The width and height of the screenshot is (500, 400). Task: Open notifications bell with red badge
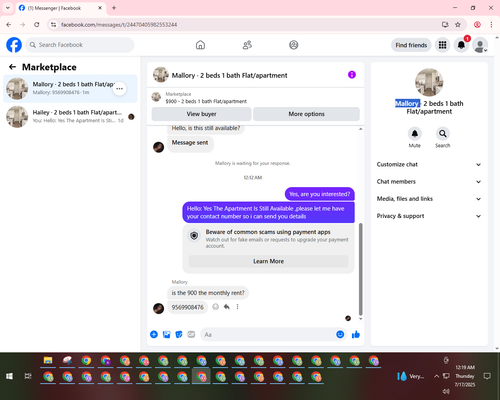[x=461, y=45]
